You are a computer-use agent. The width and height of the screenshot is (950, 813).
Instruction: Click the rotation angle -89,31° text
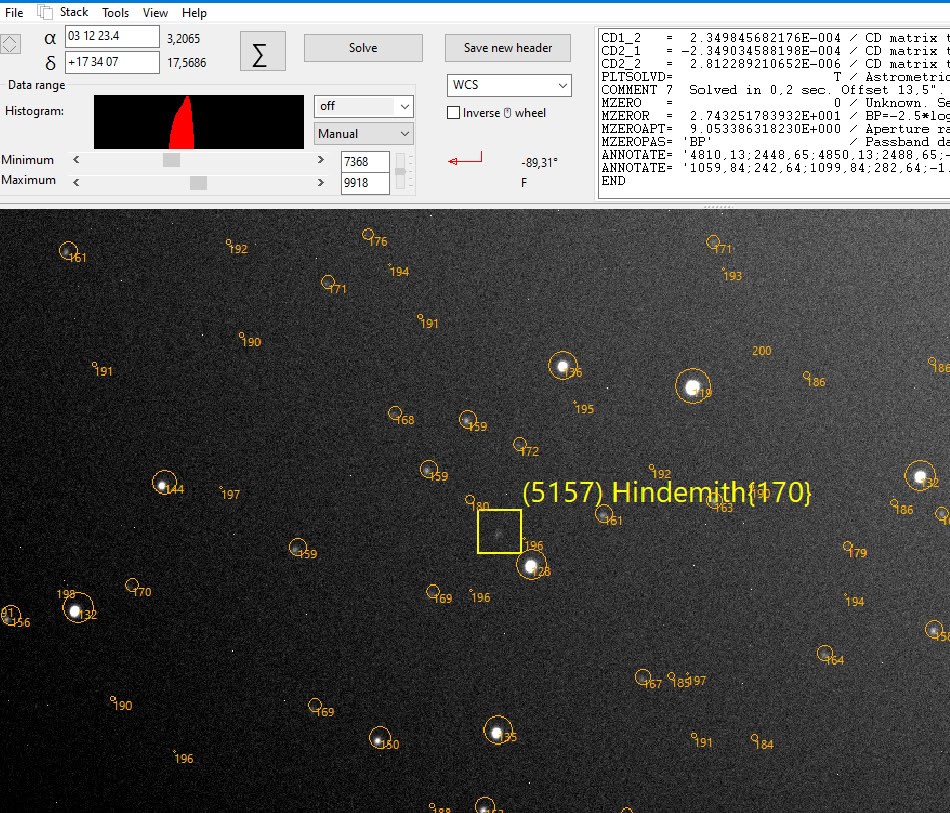pos(539,162)
